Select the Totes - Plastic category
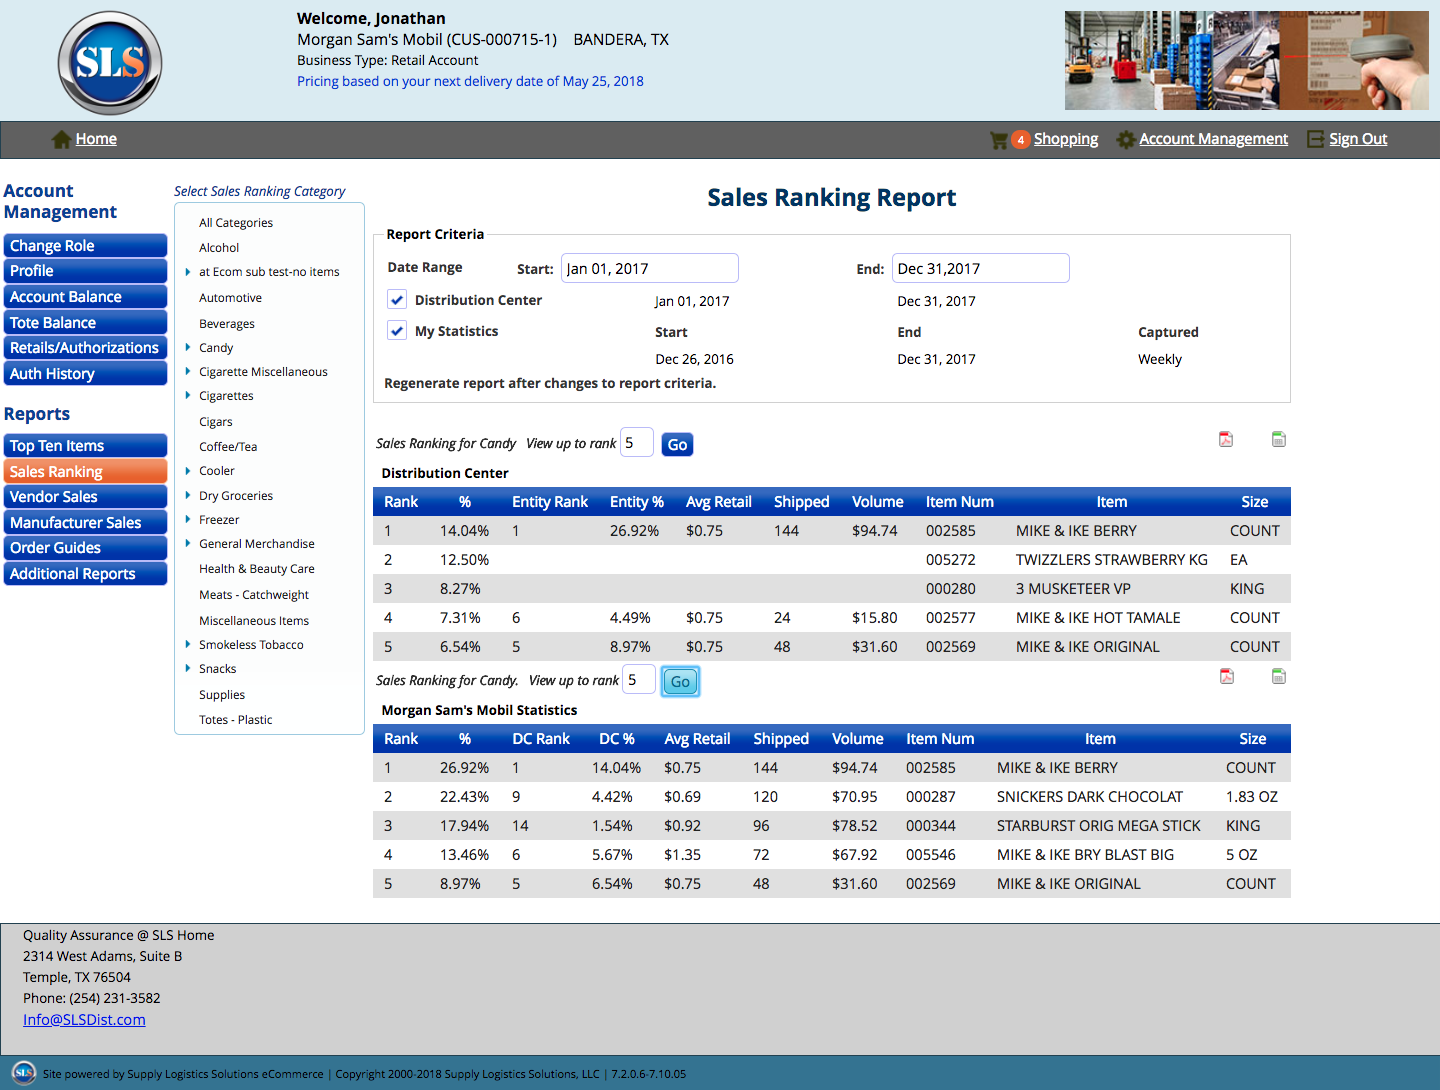The image size is (1440, 1090). [x=236, y=720]
